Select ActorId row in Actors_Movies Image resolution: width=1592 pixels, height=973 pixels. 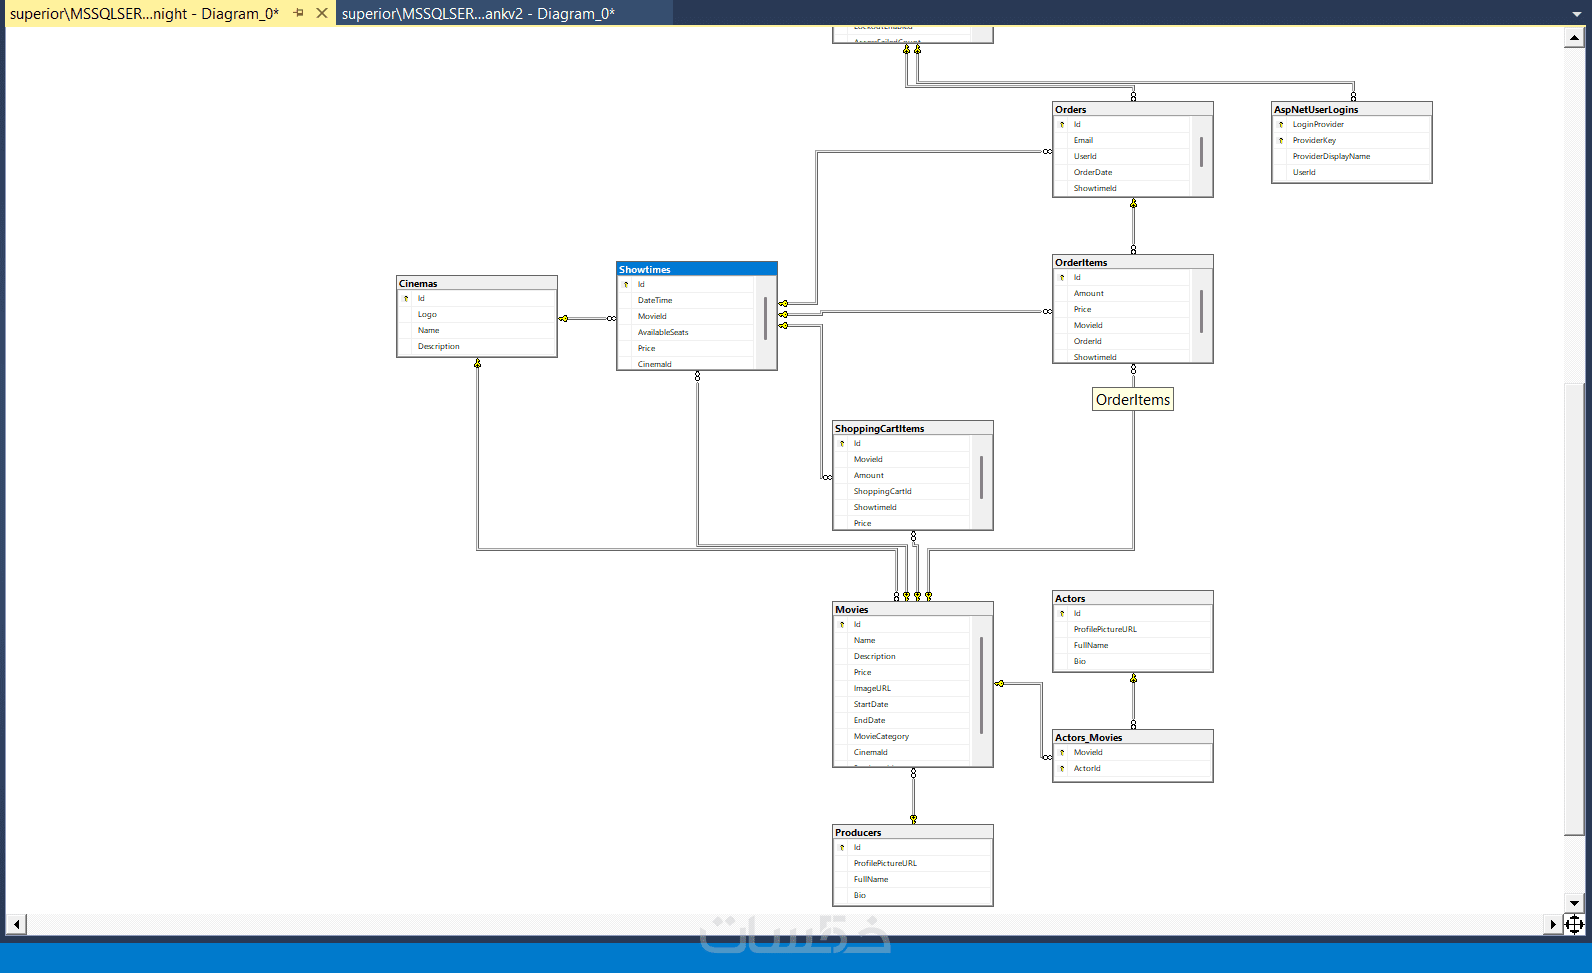(1133, 768)
